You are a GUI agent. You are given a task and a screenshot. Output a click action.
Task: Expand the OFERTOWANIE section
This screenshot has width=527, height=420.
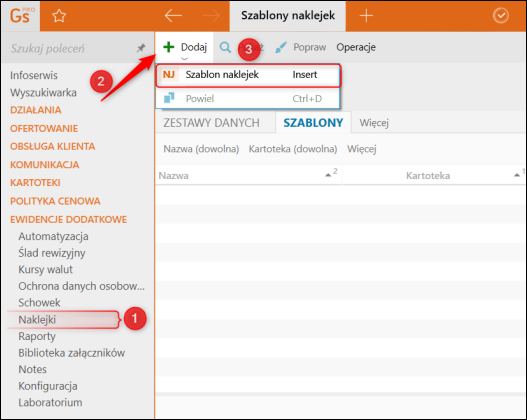(44, 128)
